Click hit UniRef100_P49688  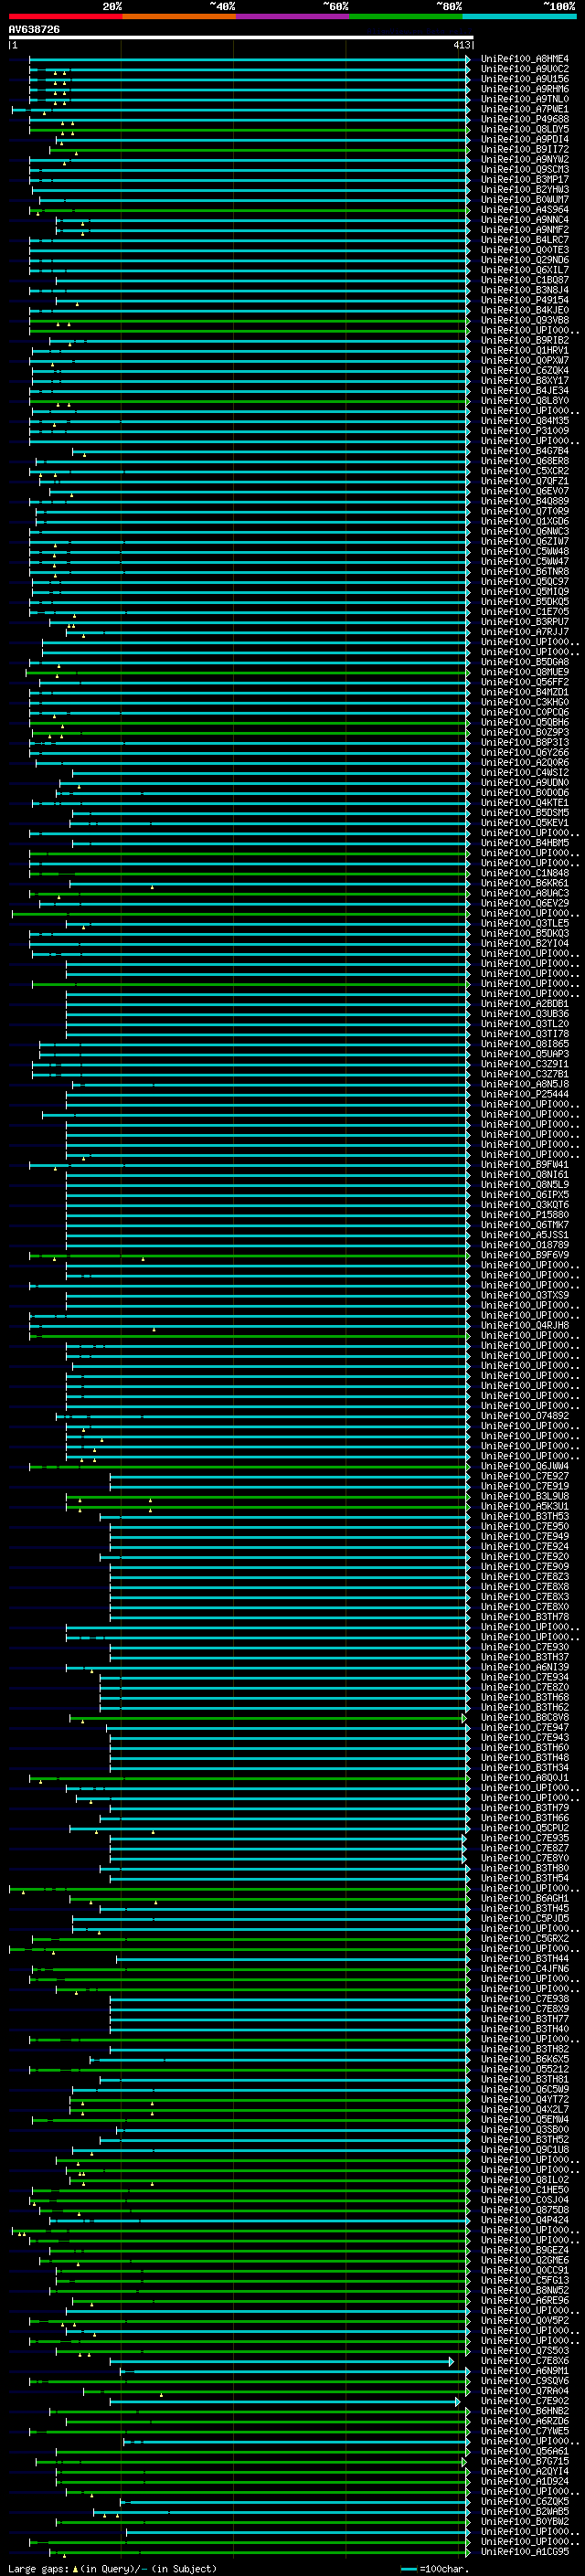point(524,119)
